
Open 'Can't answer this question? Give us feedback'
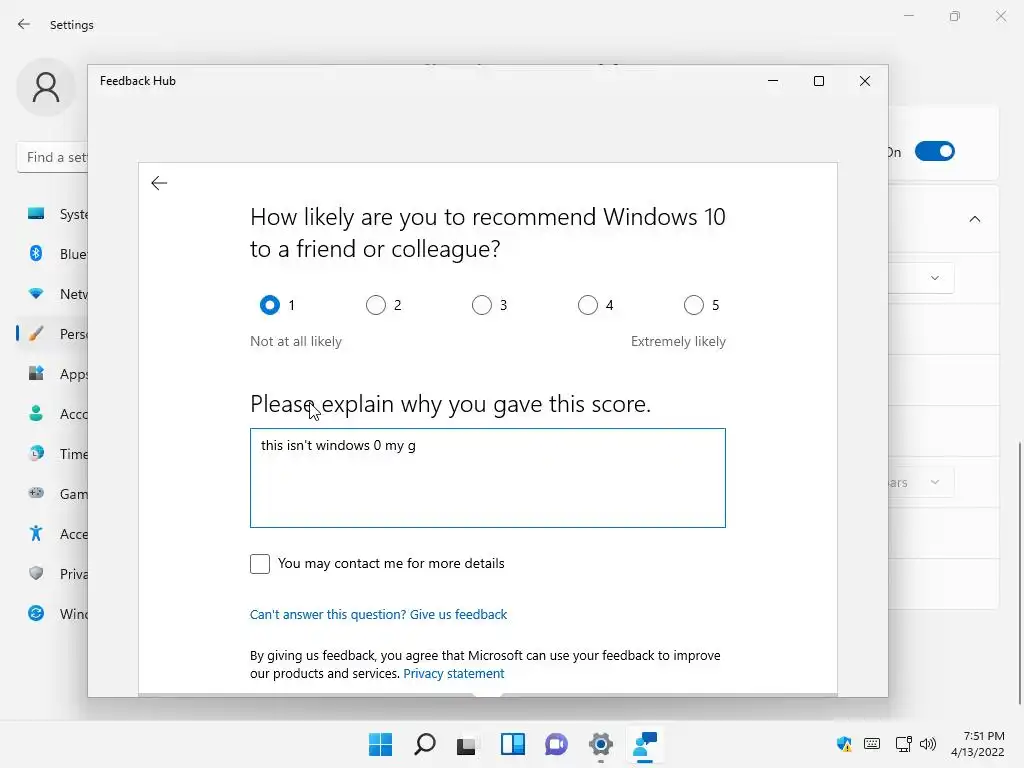click(x=378, y=615)
